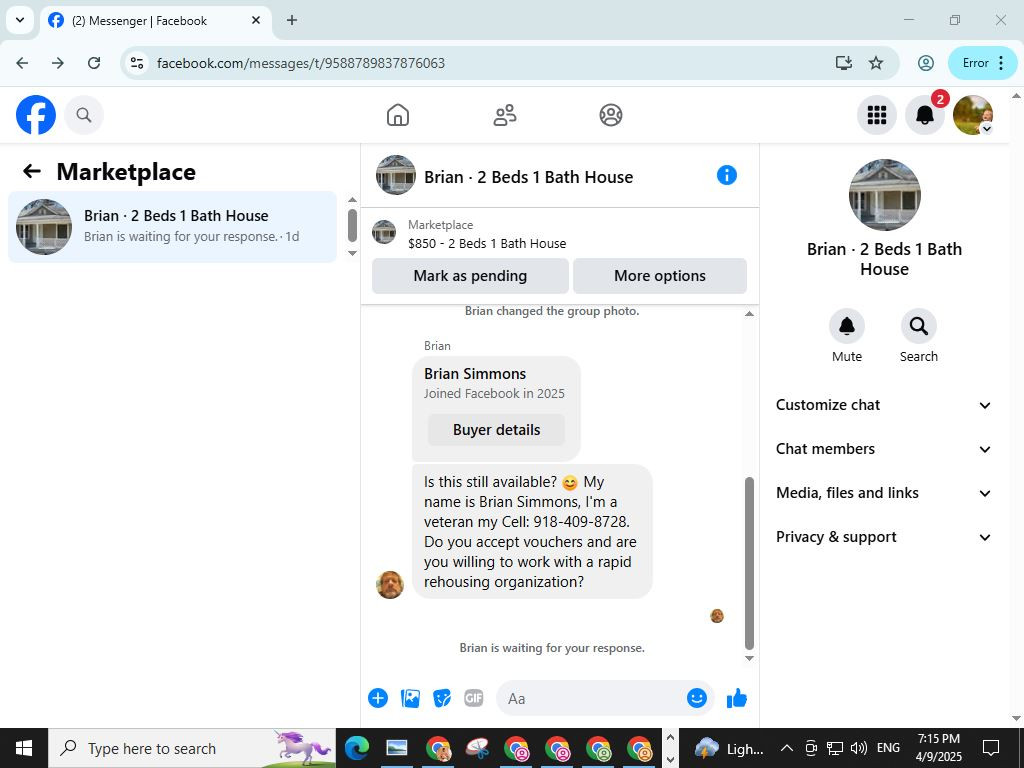Open Notifications bell with 2 badge
Image resolution: width=1024 pixels, height=768 pixels.
tap(925, 115)
